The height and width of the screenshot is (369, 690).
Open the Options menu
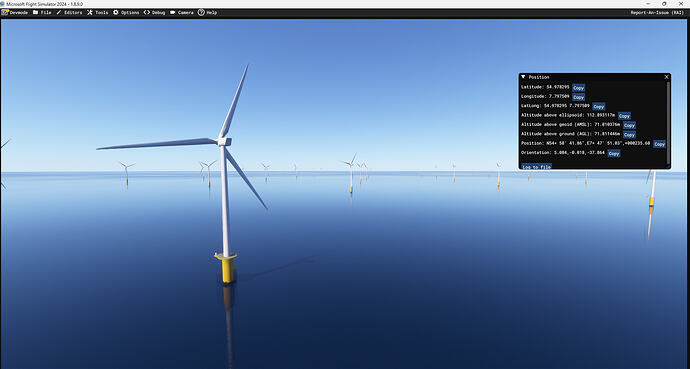pyautogui.click(x=126, y=13)
